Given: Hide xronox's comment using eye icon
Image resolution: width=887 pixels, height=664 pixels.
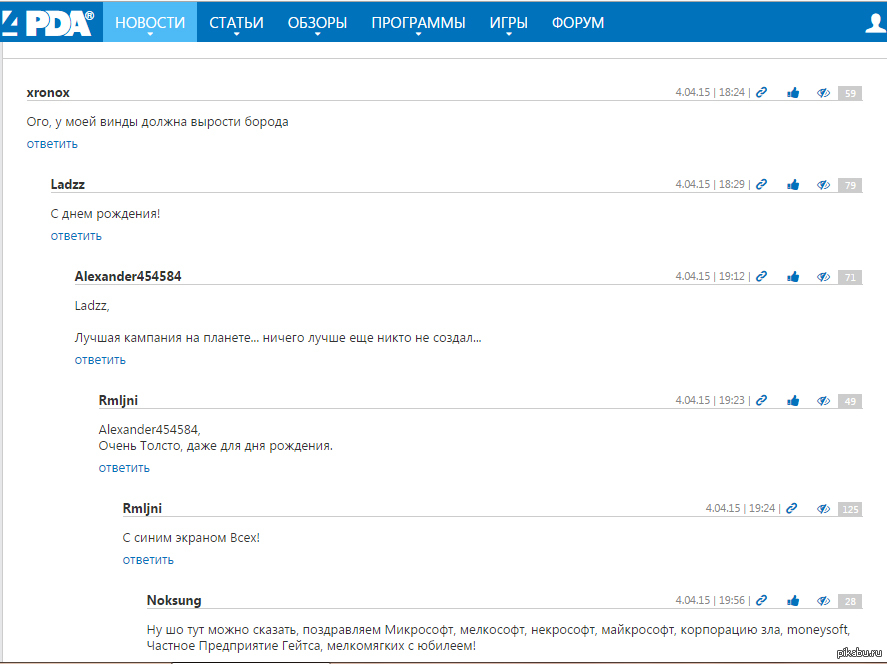Looking at the screenshot, I should pos(823,93).
